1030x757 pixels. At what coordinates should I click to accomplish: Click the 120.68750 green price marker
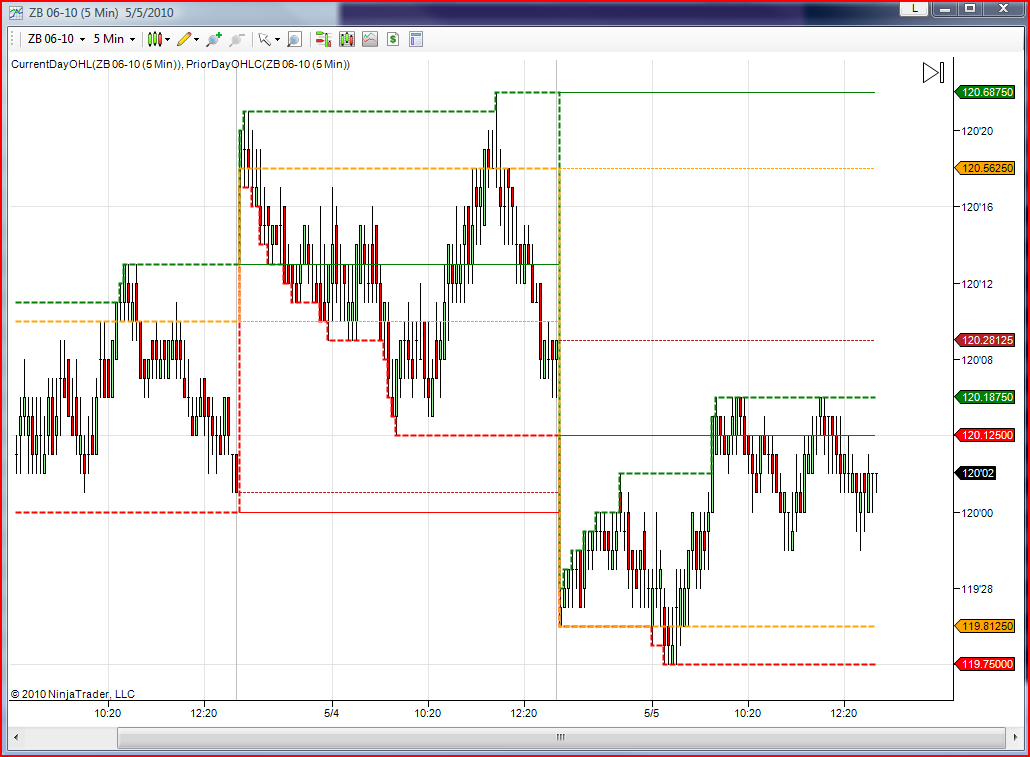pyautogui.click(x=985, y=92)
